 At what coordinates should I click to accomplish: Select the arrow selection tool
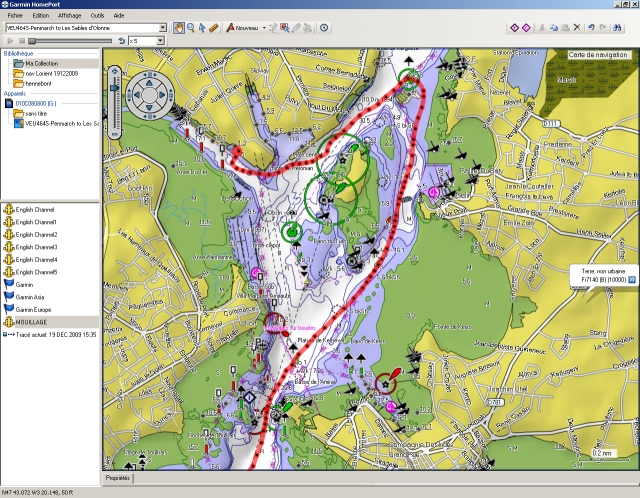point(202,28)
